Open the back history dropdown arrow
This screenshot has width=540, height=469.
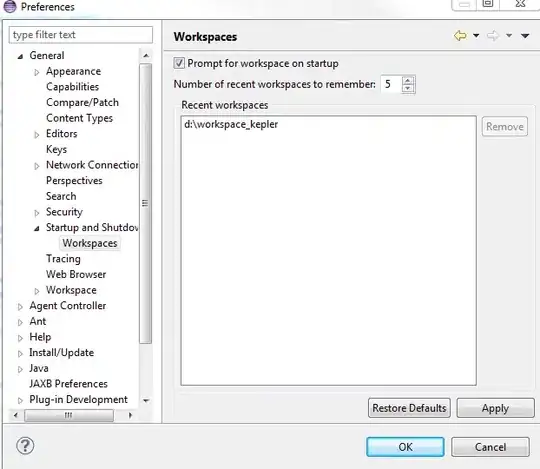pyautogui.click(x=476, y=35)
